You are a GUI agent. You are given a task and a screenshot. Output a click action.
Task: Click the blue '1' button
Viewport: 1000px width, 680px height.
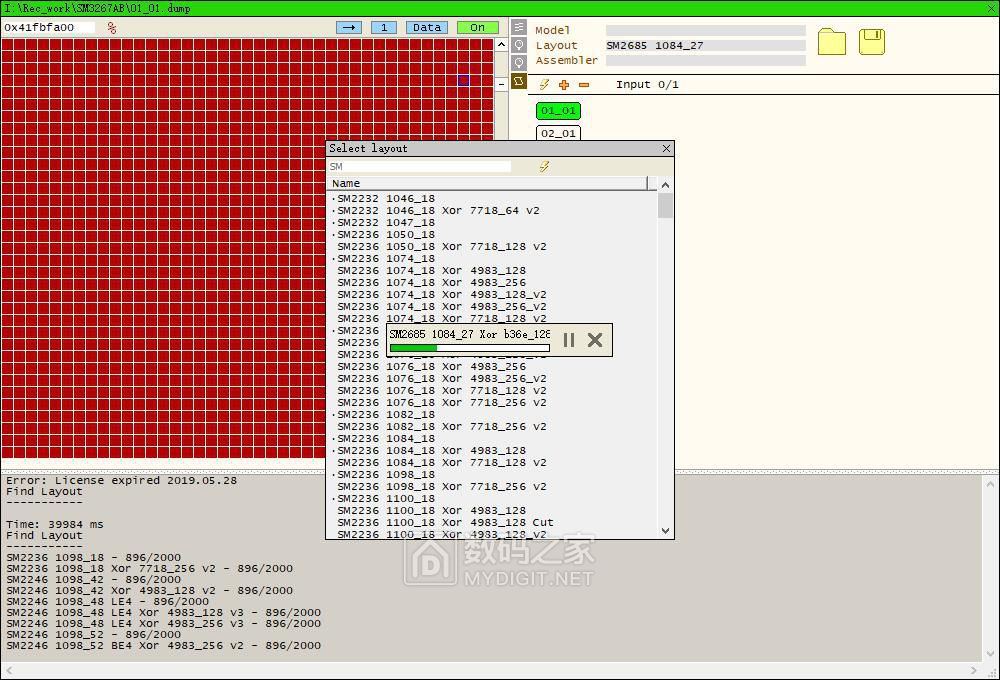point(384,27)
